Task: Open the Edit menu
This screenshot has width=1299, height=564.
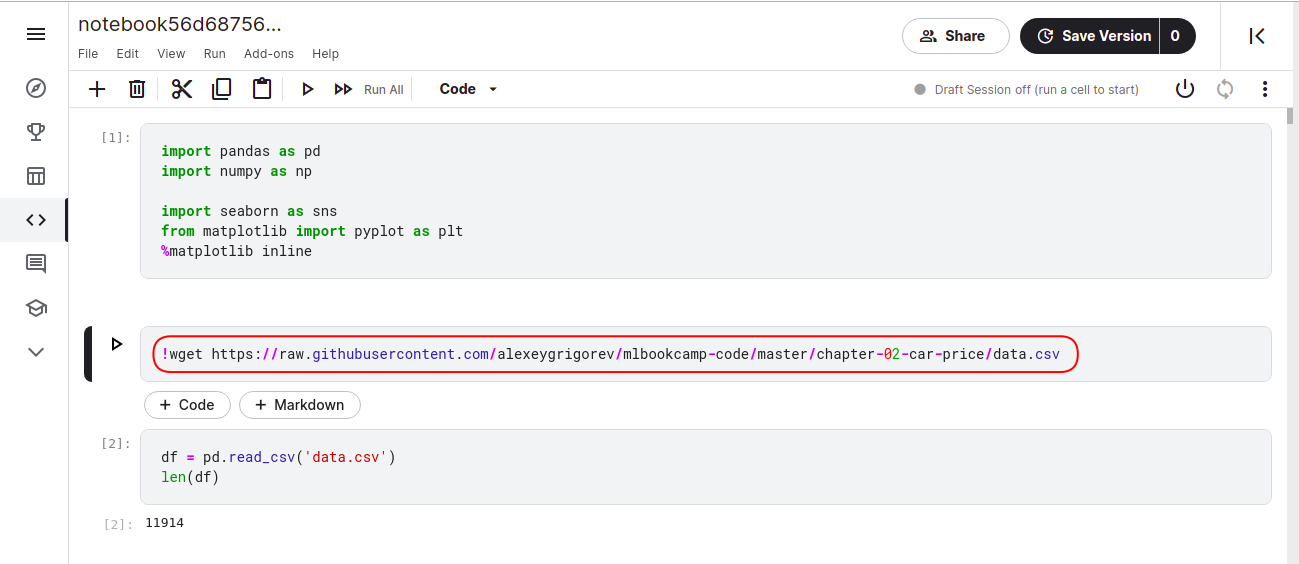Action: 127,54
